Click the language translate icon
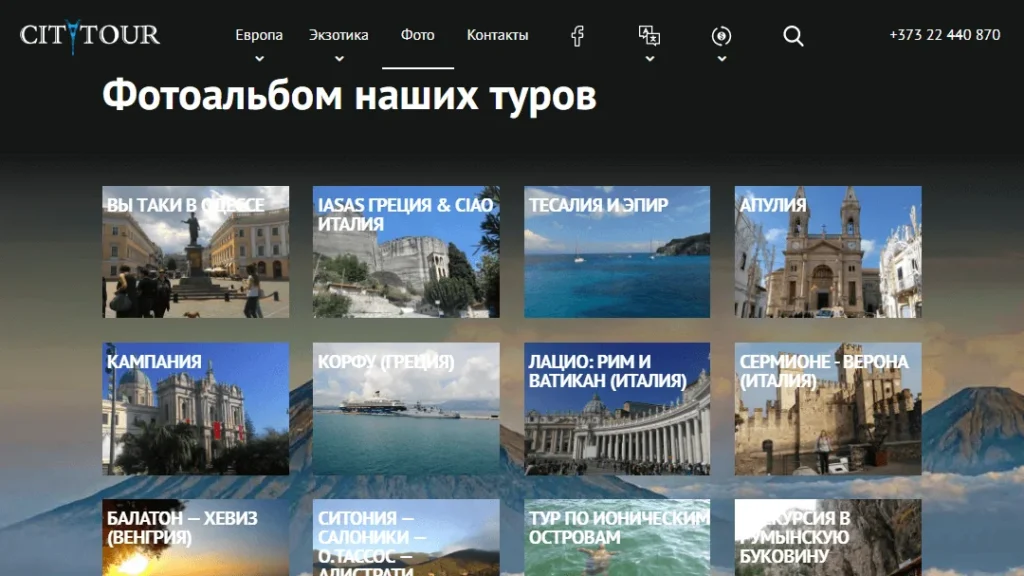 tap(649, 35)
